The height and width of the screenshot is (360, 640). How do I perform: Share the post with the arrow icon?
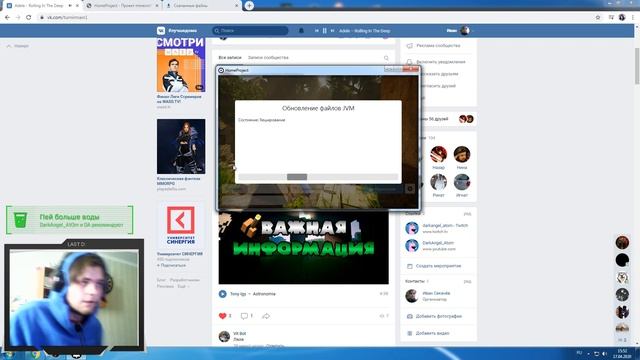pyautogui.click(x=266, y=316)
